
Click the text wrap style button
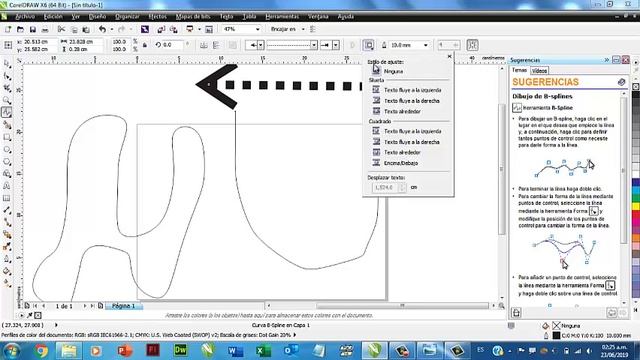(369, 45)
